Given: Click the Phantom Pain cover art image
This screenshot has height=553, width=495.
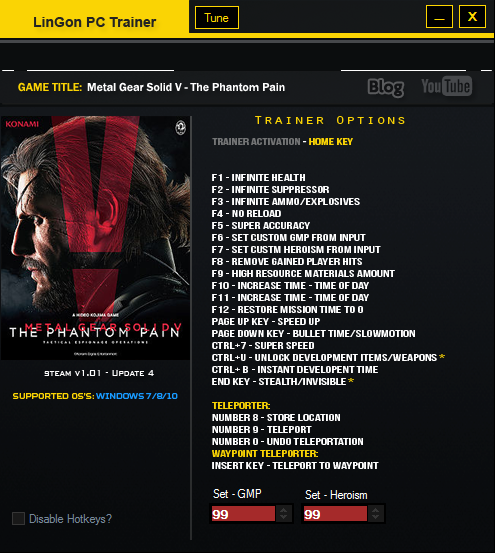Looking at the screenshot, I should pyautogui.click(x=95, y=238).
